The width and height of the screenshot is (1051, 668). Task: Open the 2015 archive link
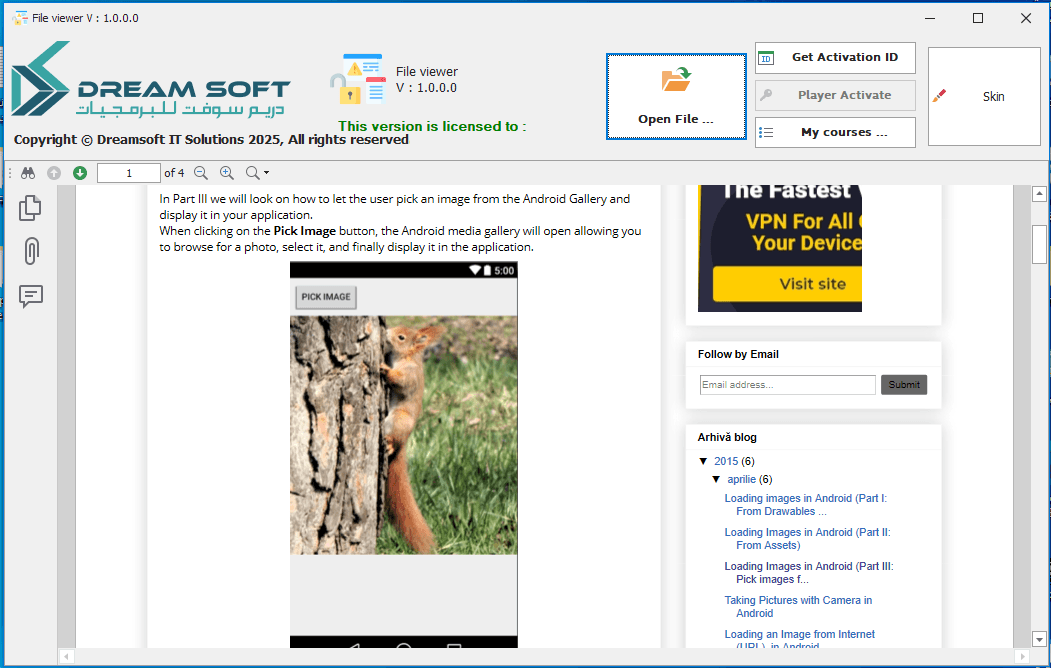coord(726,461)
